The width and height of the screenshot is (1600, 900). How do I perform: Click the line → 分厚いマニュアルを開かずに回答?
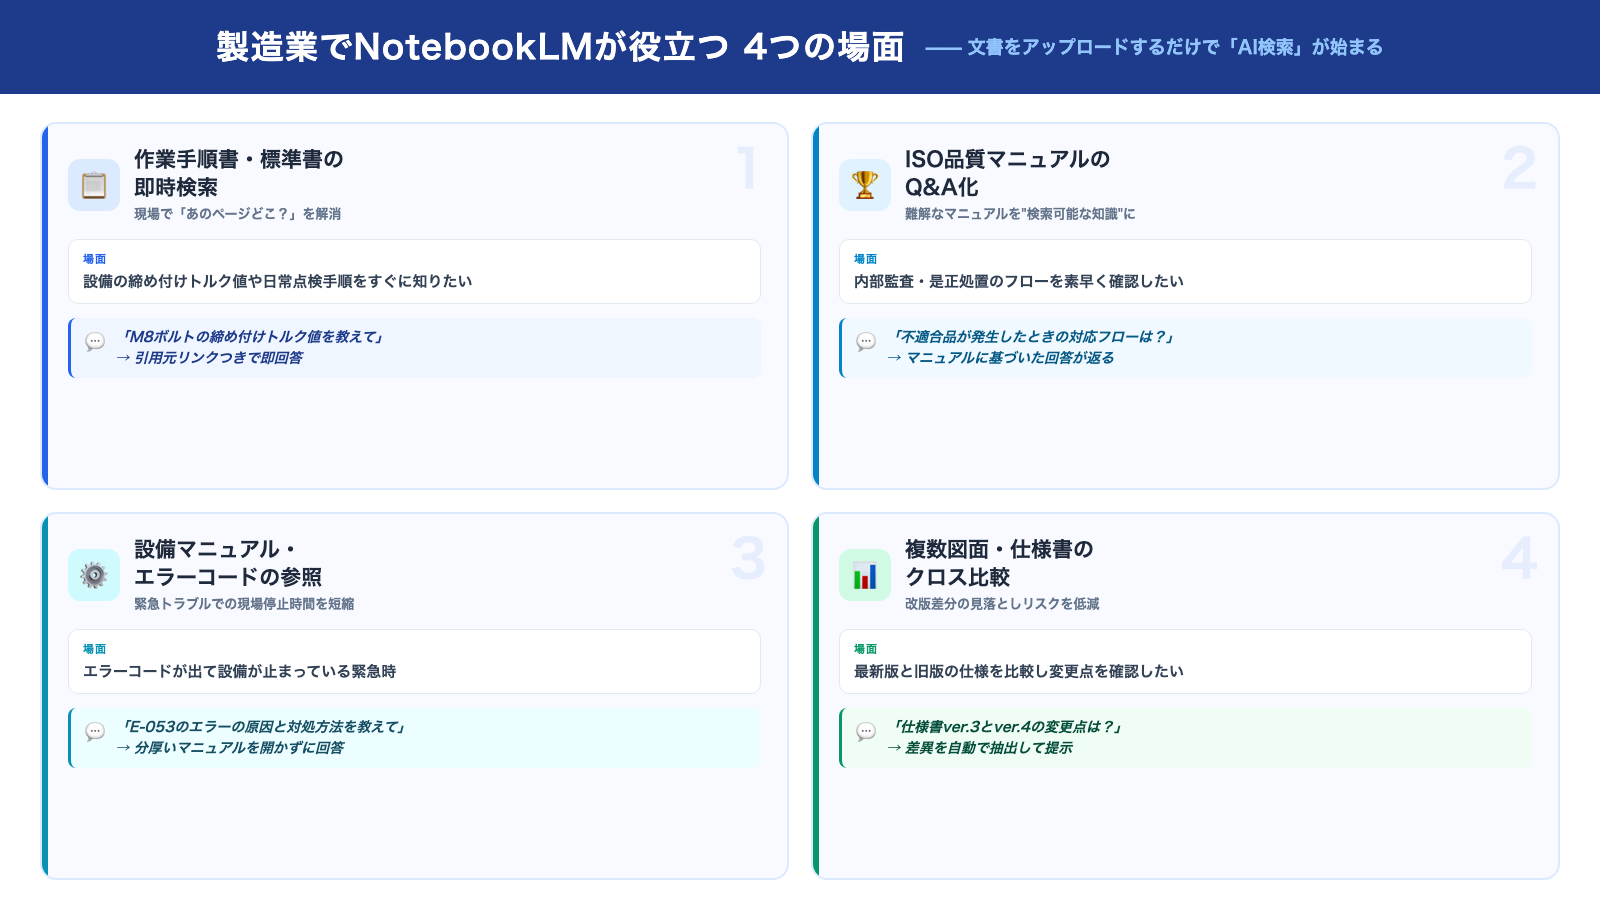(230, 748)
